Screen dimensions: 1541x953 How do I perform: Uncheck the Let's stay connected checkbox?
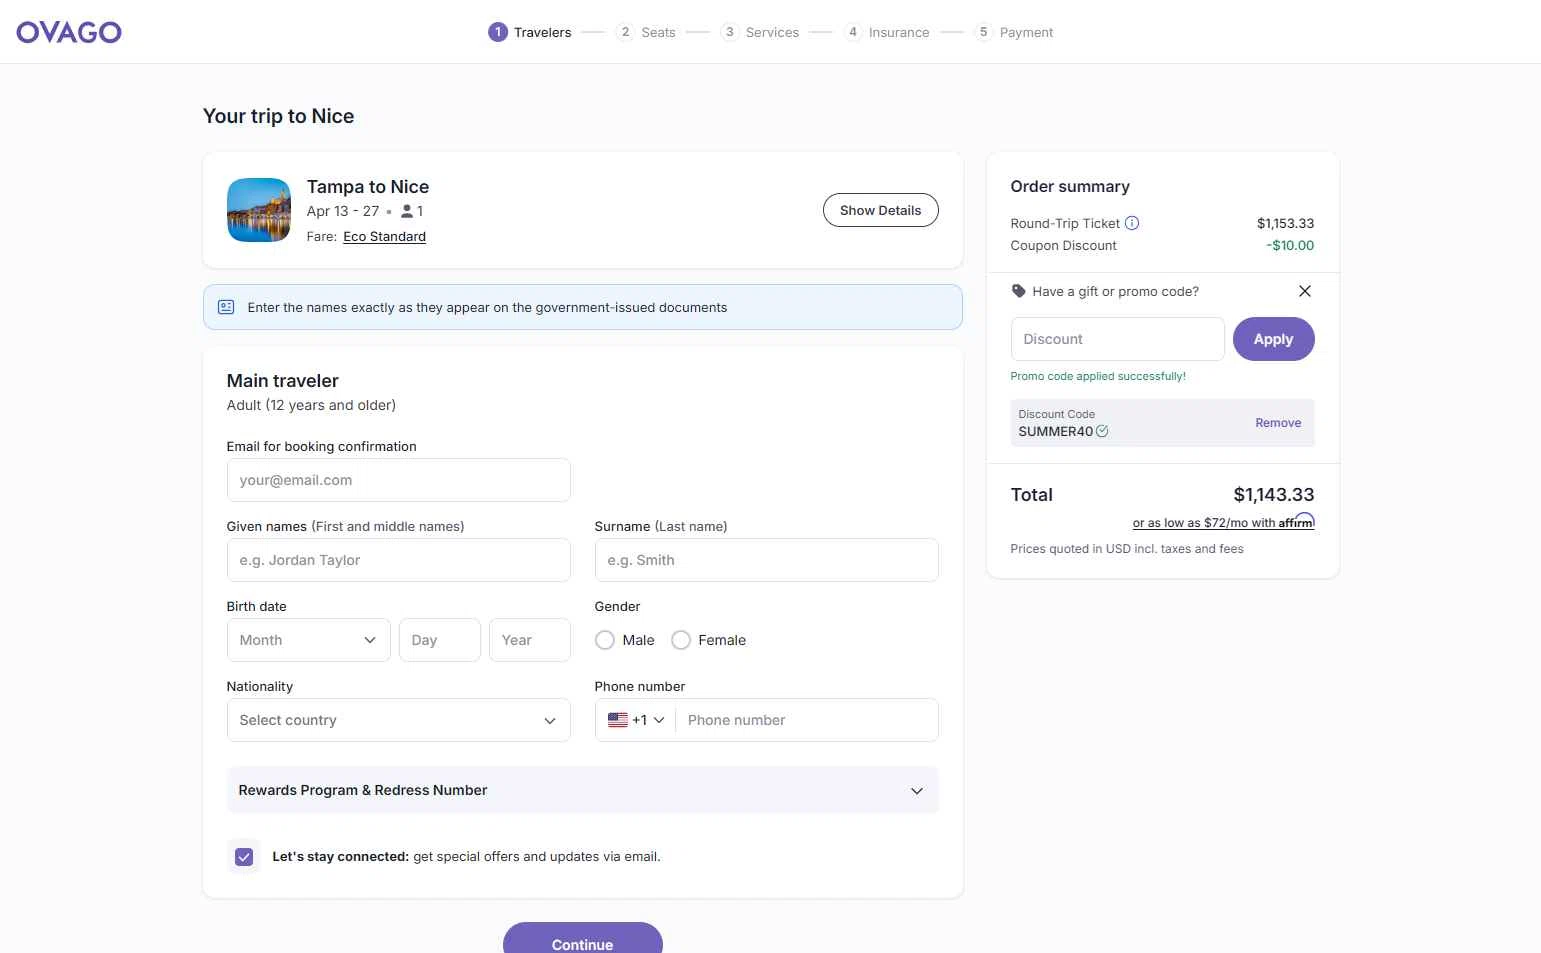click(x=244, y=857)
